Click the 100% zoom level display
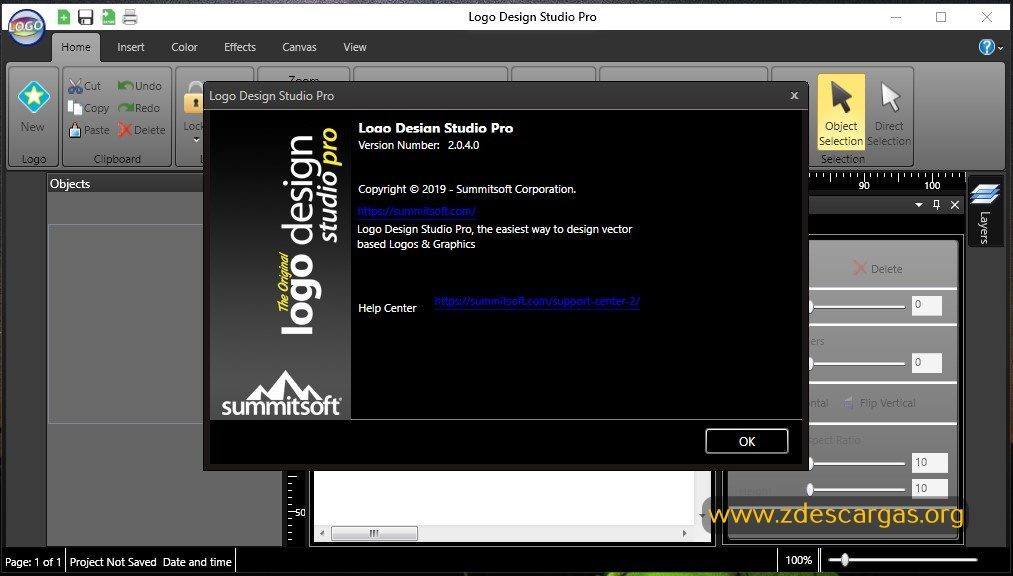The width and height of the screenshot is (1013, 576). (x=799, y=560)
